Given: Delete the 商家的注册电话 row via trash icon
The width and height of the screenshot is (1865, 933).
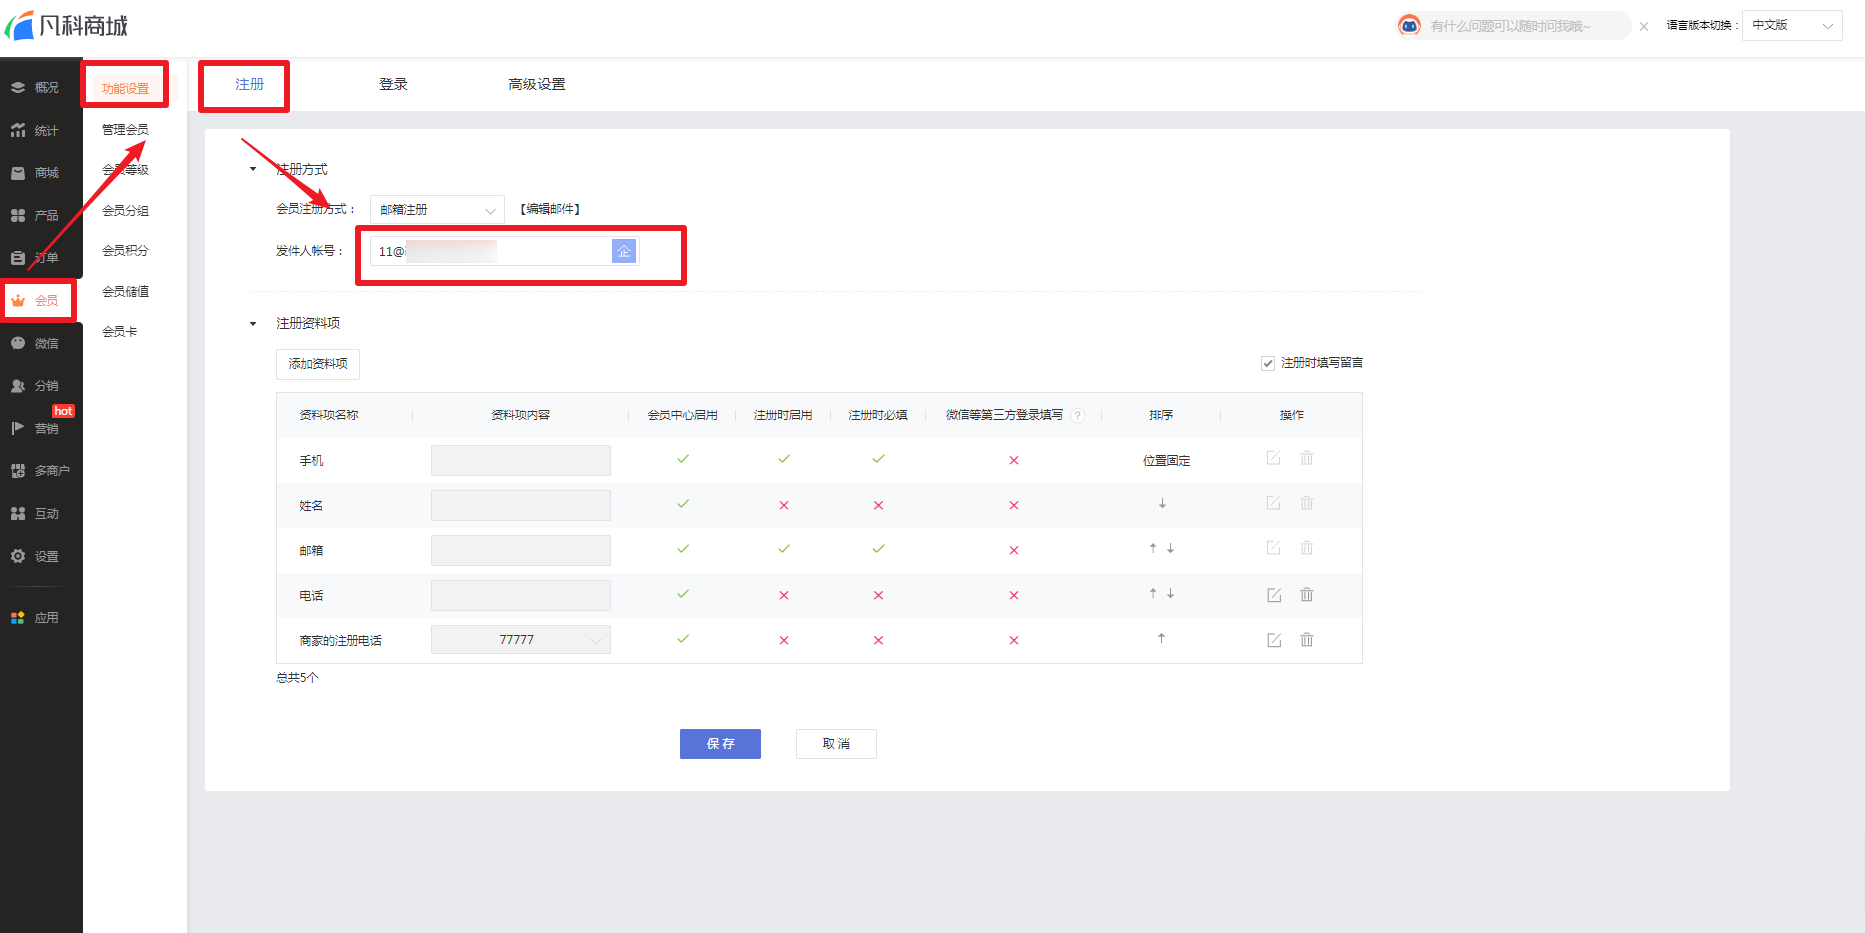Looking at the screenshot, I should 1306,640.
